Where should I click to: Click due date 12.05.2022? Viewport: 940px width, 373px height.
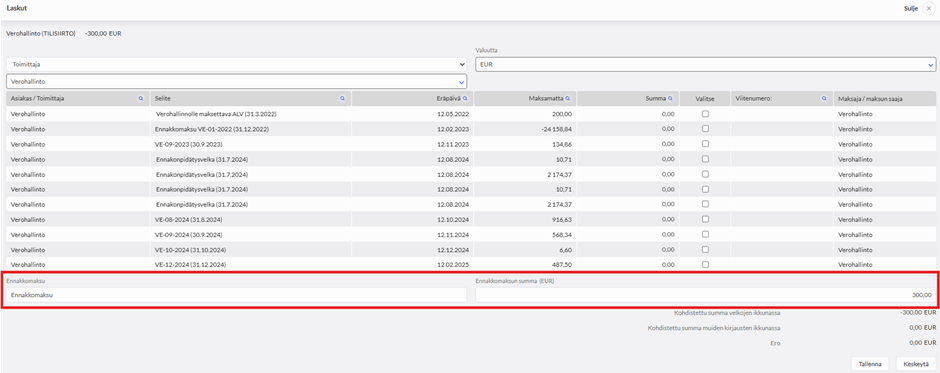[454, 113]
